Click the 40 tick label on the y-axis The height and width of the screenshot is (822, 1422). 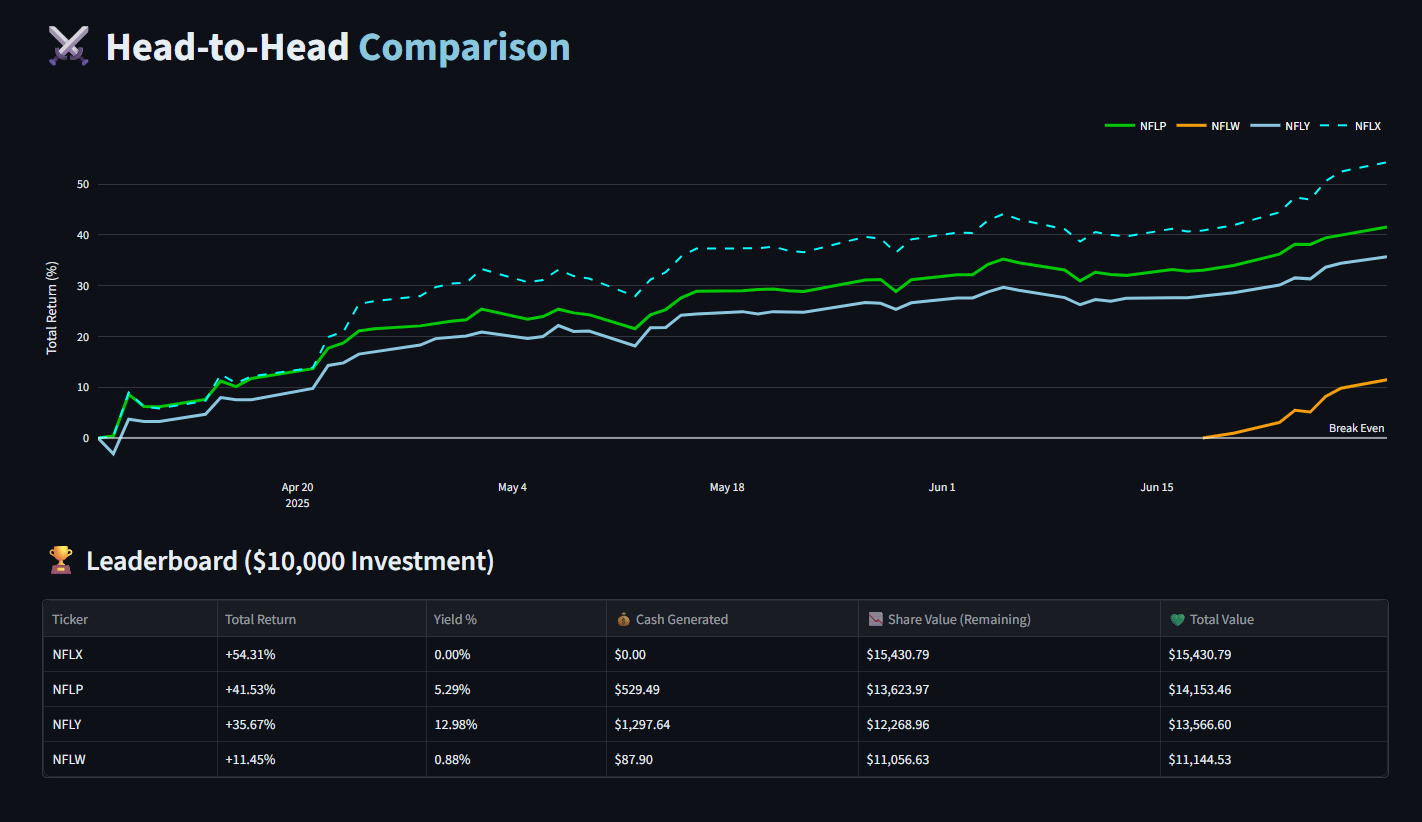click(83, 235)
